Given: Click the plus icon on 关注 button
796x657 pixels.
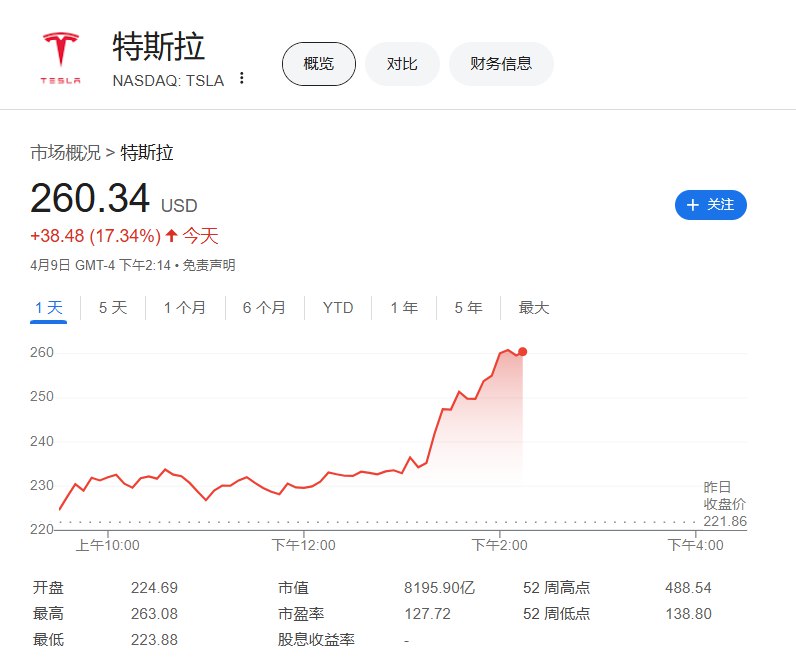Looking at the screenshot, I should pos(692,205).
